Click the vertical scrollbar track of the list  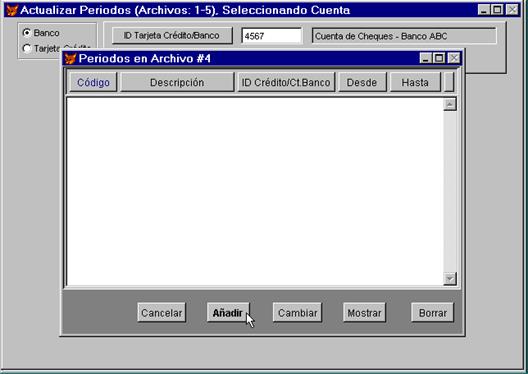450,191
